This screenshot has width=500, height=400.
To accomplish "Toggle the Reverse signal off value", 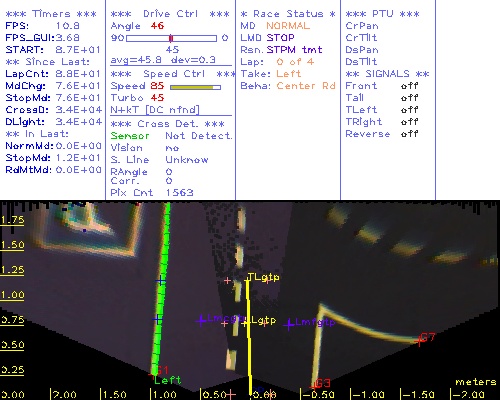I will click(x=409, y=134).
